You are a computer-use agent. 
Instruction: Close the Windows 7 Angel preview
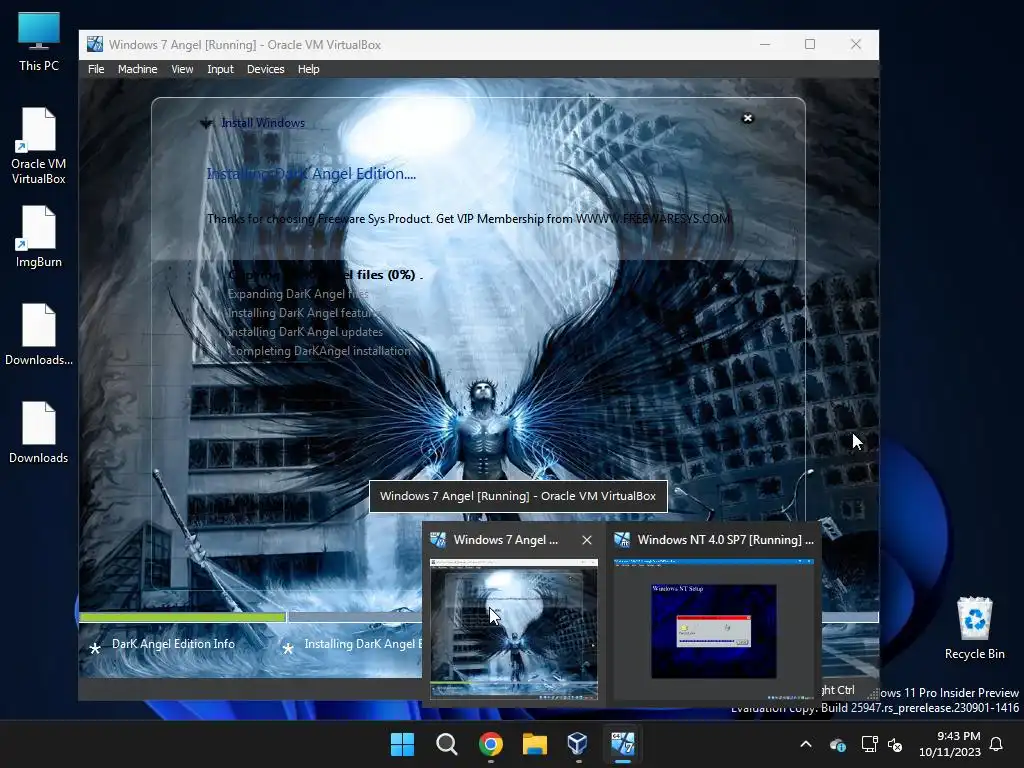coord(586,540)
